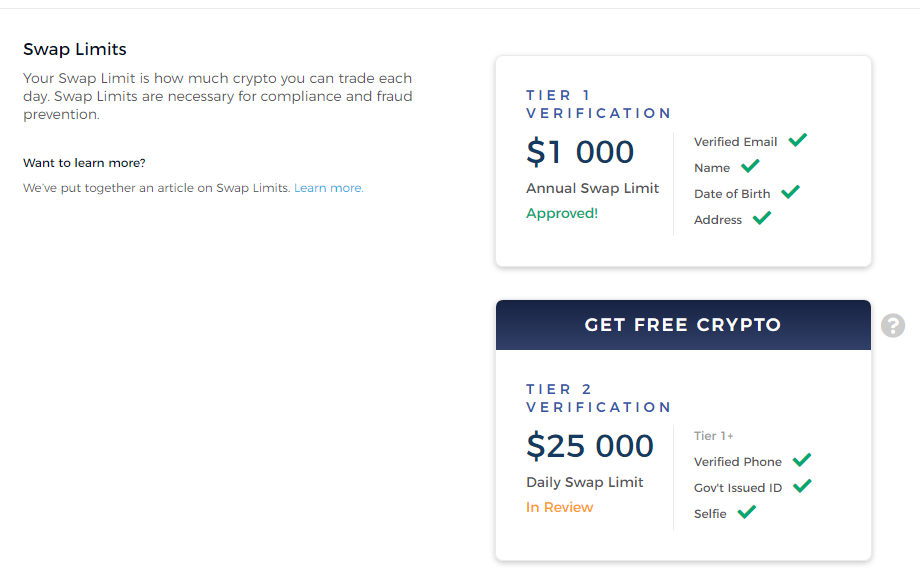Click the Name green checkmark
The width and height of the screenshot is (920, 585).
point(750,167)
